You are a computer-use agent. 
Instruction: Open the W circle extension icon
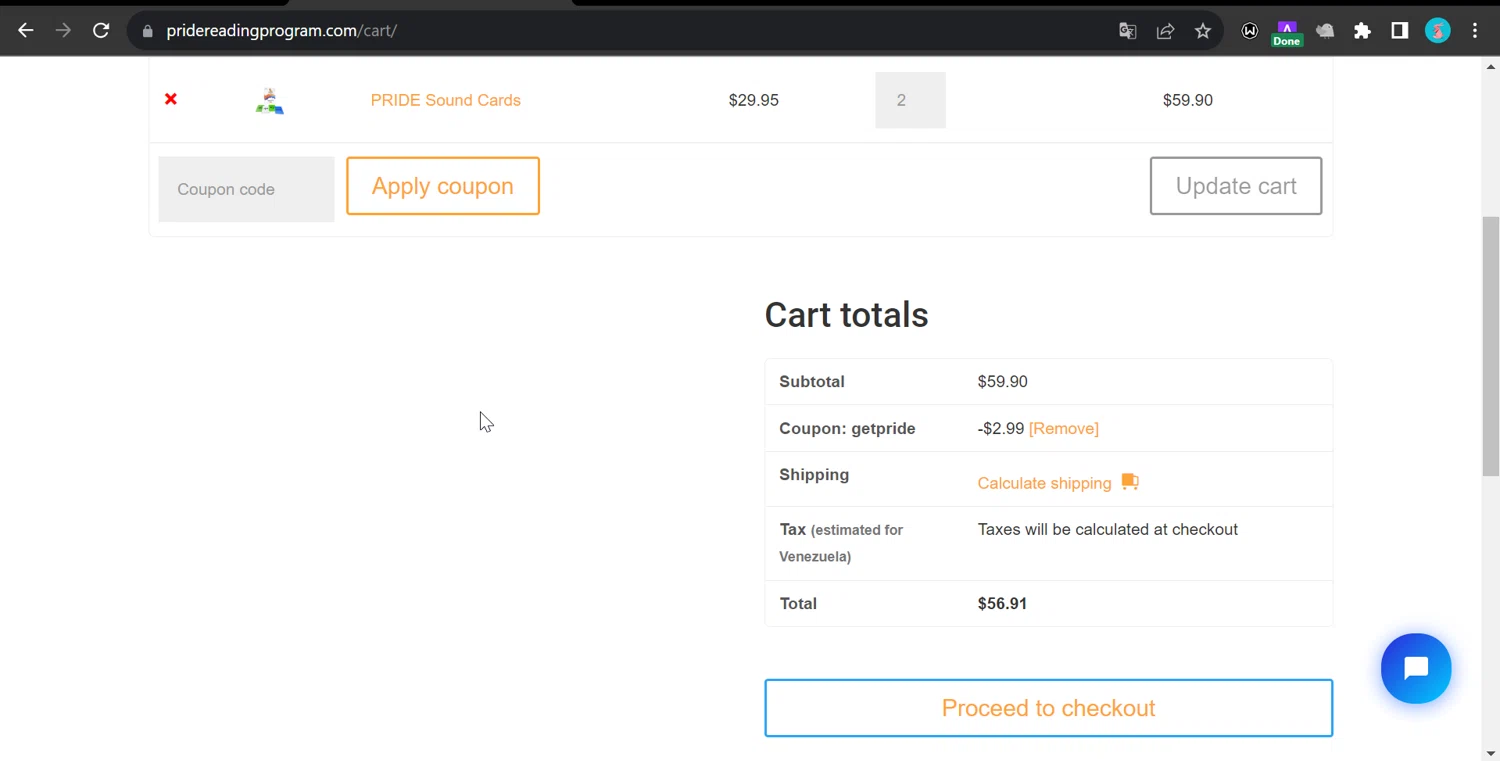tap(1249, 31)
